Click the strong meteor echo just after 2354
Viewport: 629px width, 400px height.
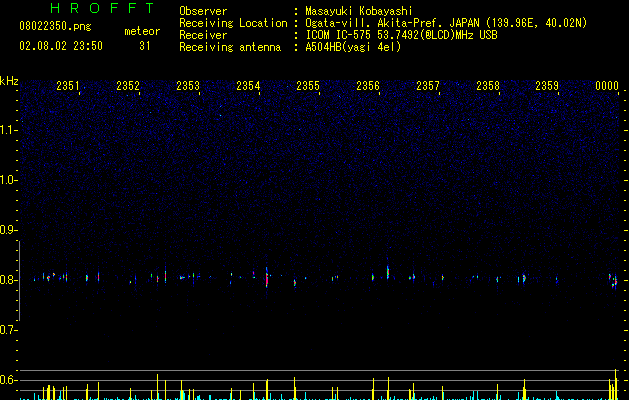pos(267,277)
